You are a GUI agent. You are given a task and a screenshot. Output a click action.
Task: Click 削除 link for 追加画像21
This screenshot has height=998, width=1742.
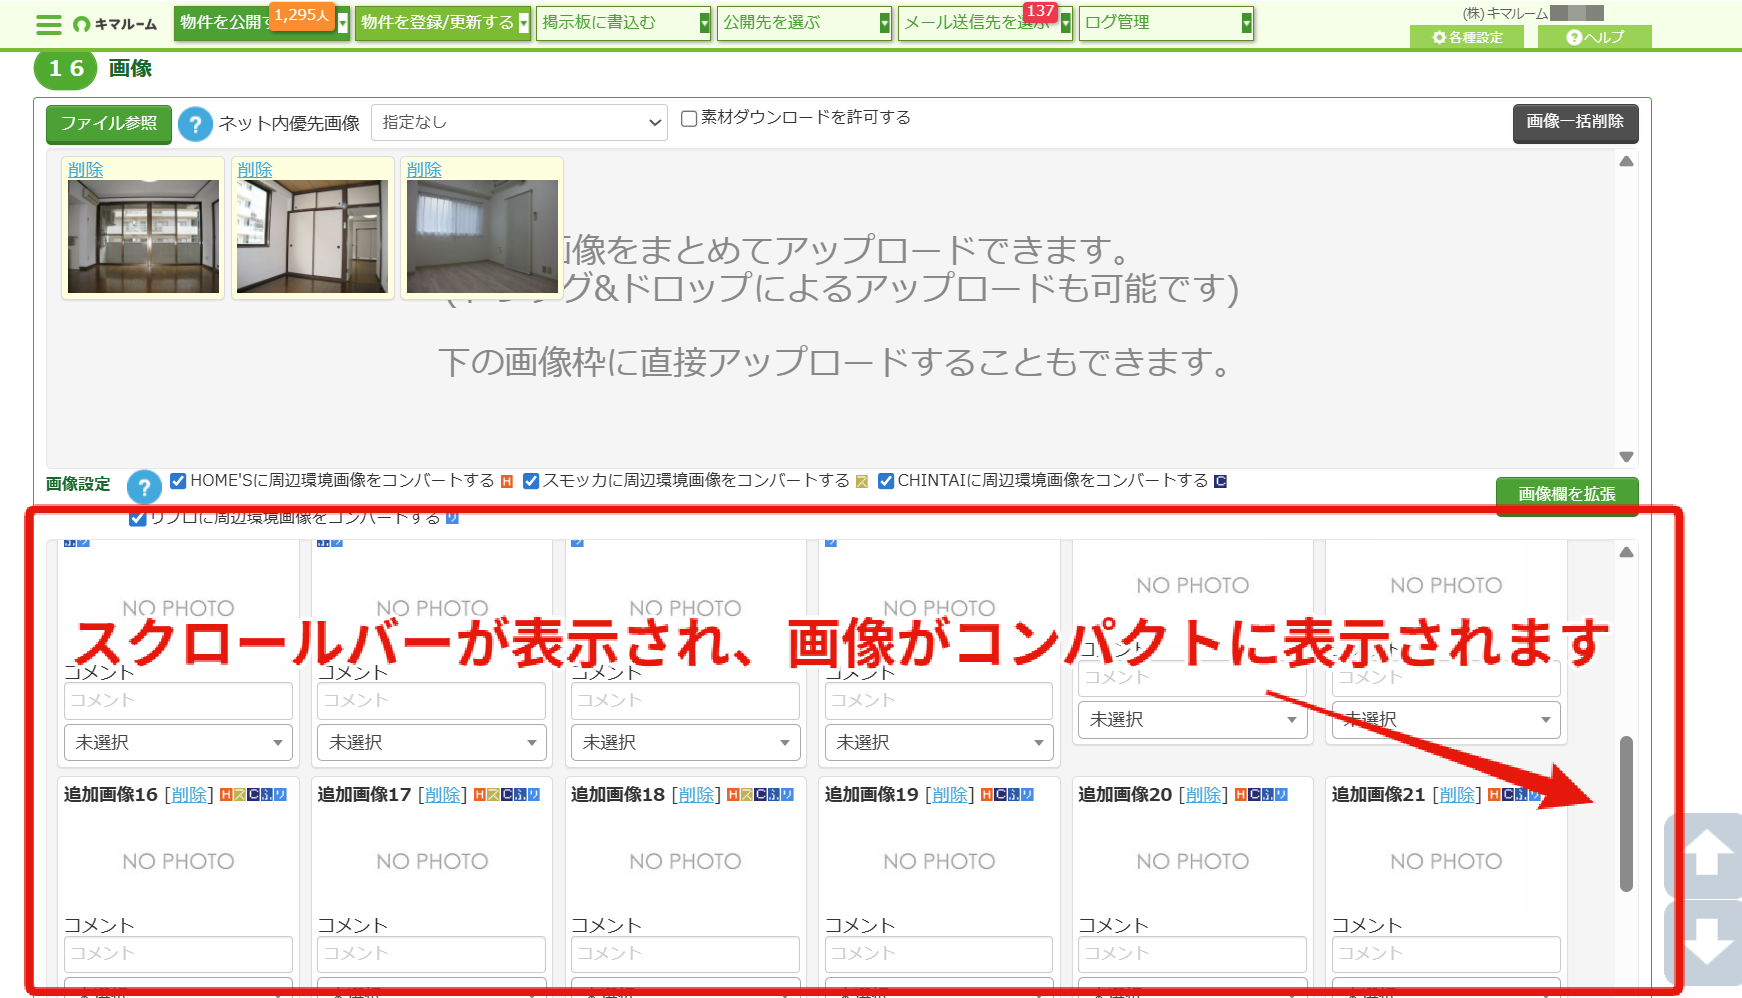pyautogui.click(x=1457, y=795)
